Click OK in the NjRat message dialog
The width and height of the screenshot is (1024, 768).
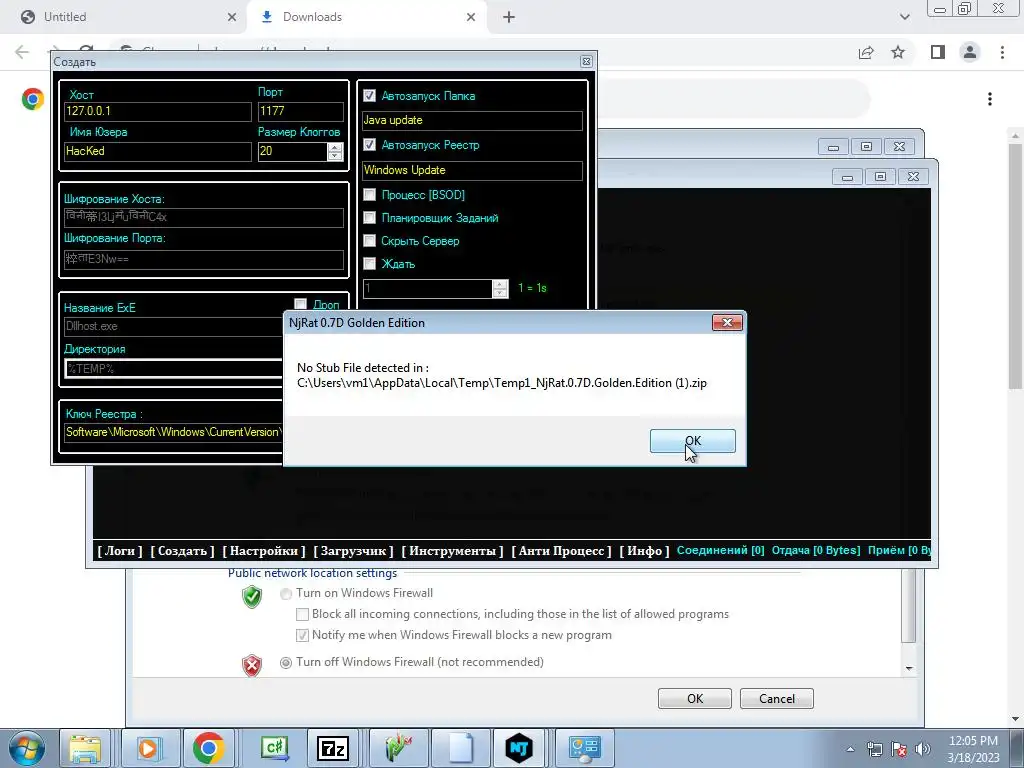click(692, 441)
